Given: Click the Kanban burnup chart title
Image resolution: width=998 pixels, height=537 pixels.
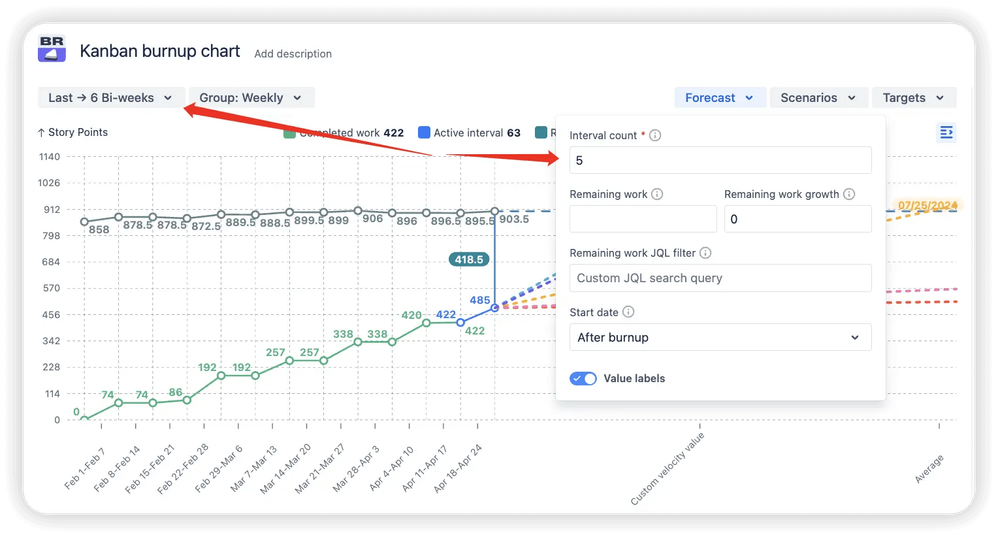Looking at the screenshot, I should (x=160, y=51).
